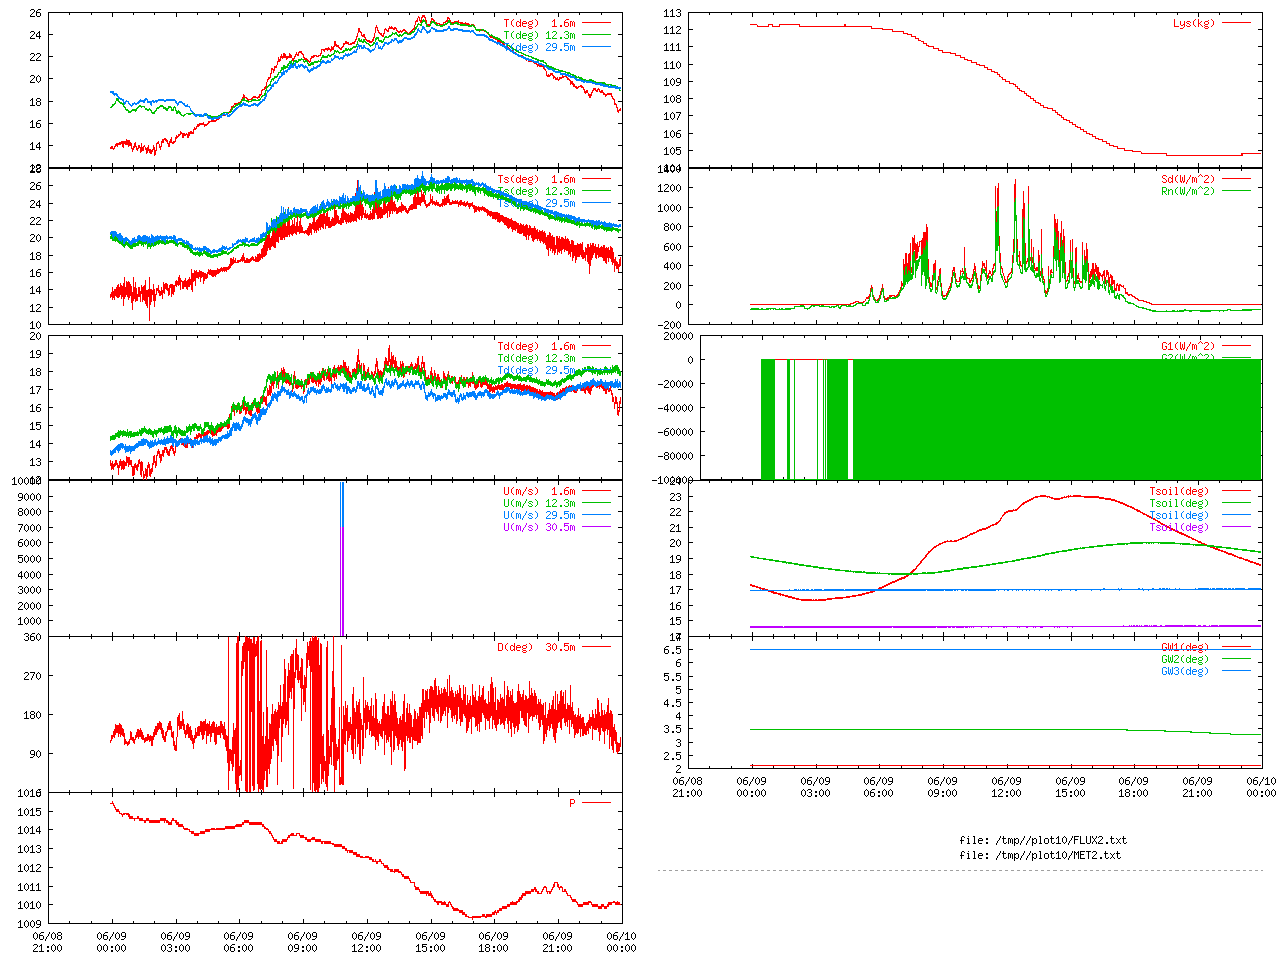Select the U(m/s) 30.5m legend entry
The width and height of the screenshot is (1280, 960).
tap(539, 528)
